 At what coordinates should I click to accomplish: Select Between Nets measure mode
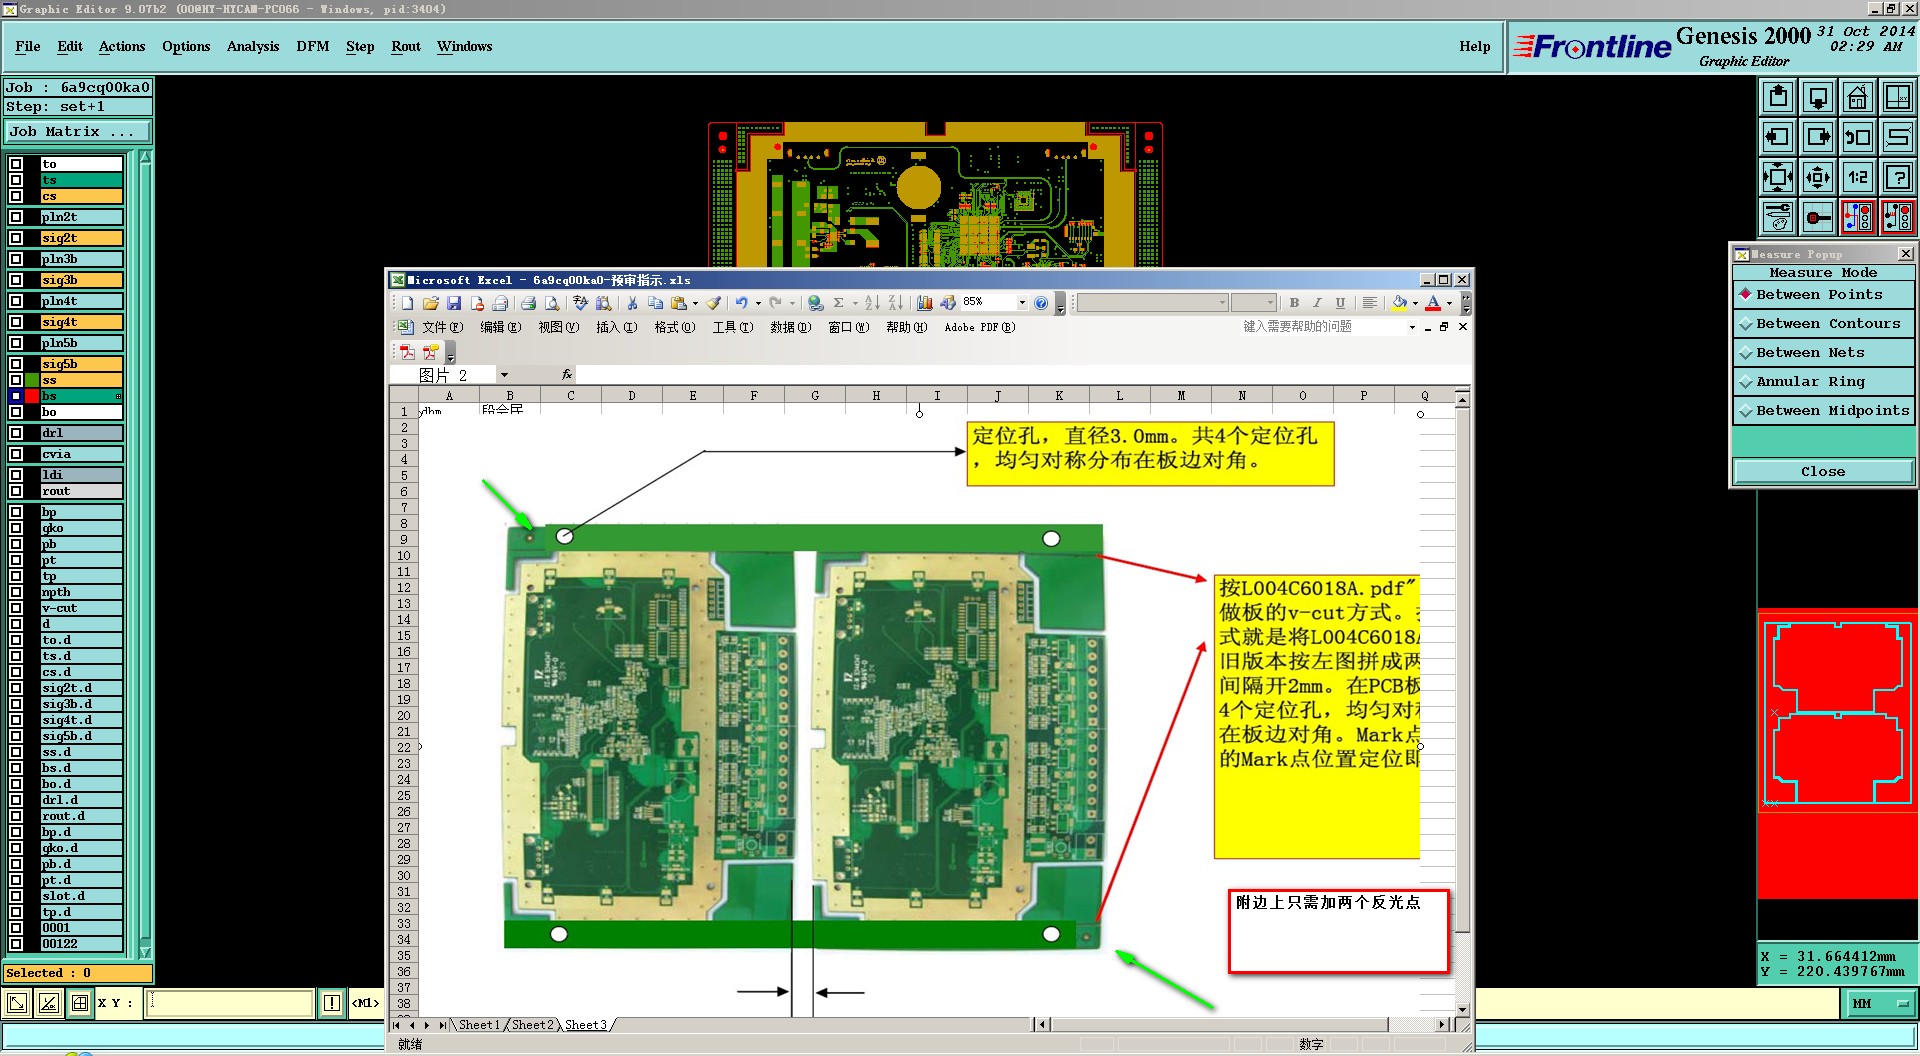[x=1823, y=353]
